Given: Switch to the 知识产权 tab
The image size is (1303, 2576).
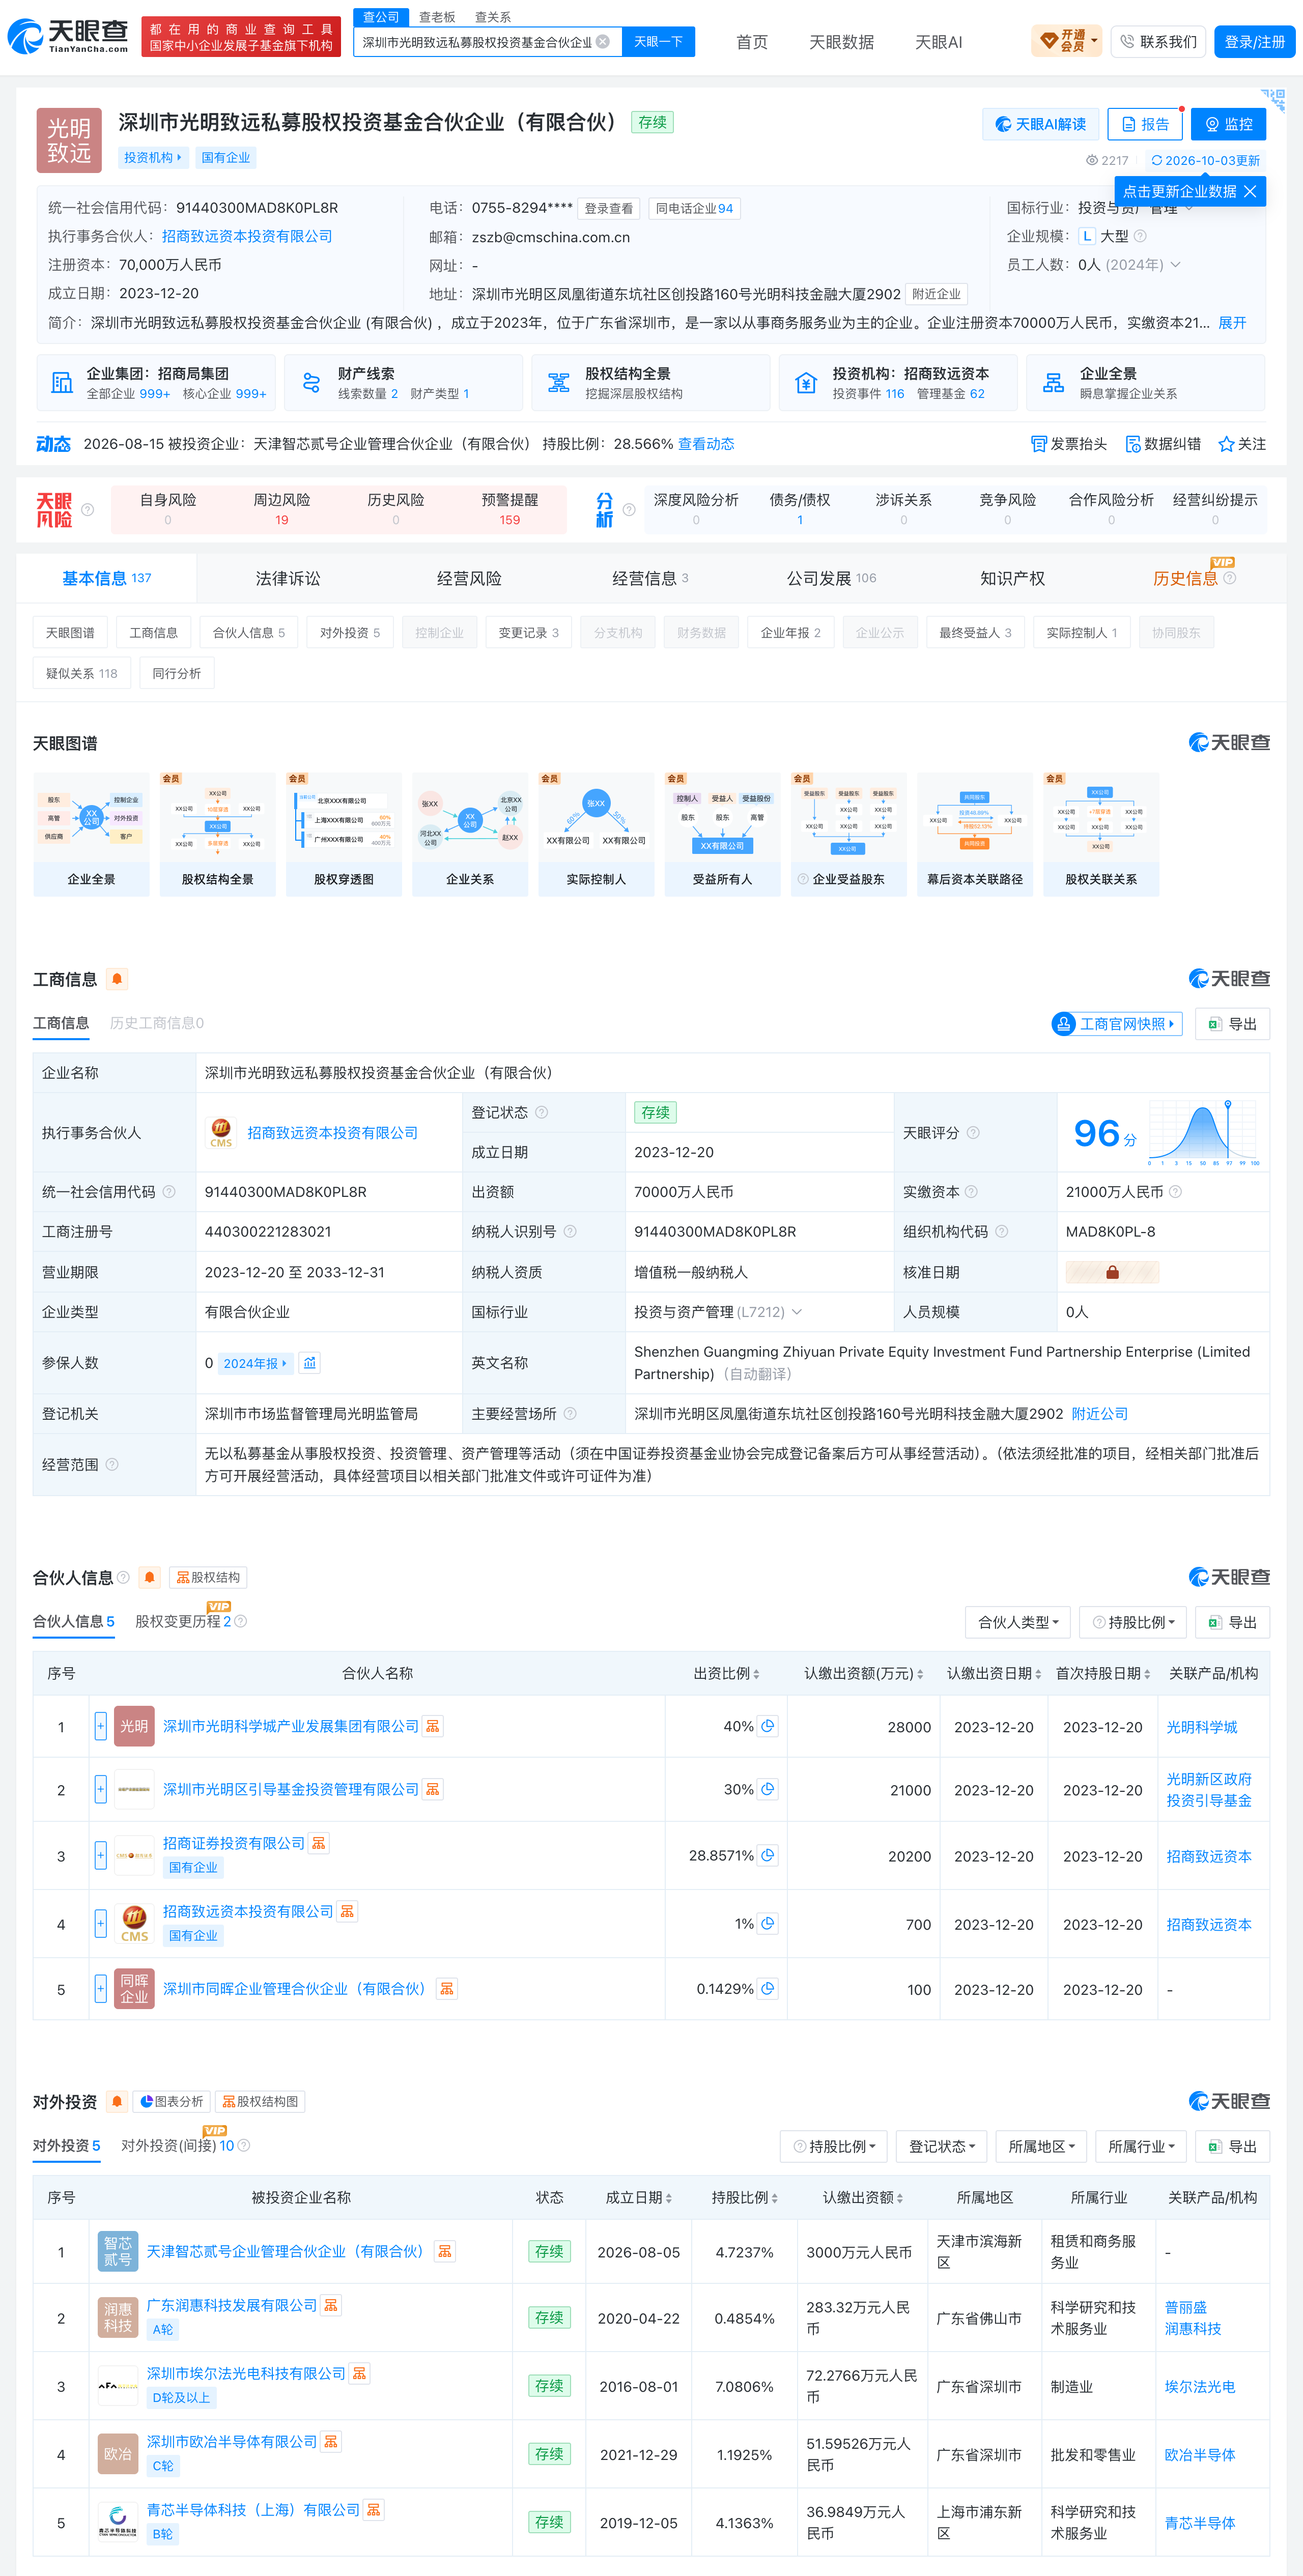Looking at the screenshot, I should [1012, 578].
